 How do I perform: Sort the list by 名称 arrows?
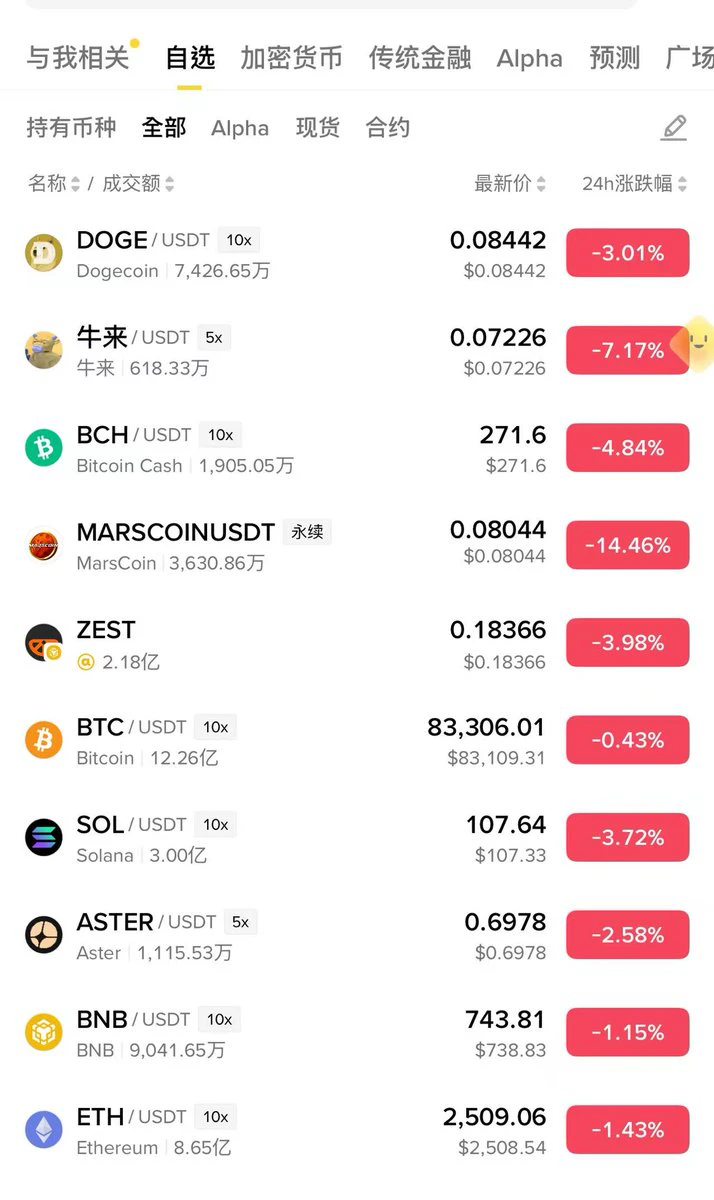75,184
